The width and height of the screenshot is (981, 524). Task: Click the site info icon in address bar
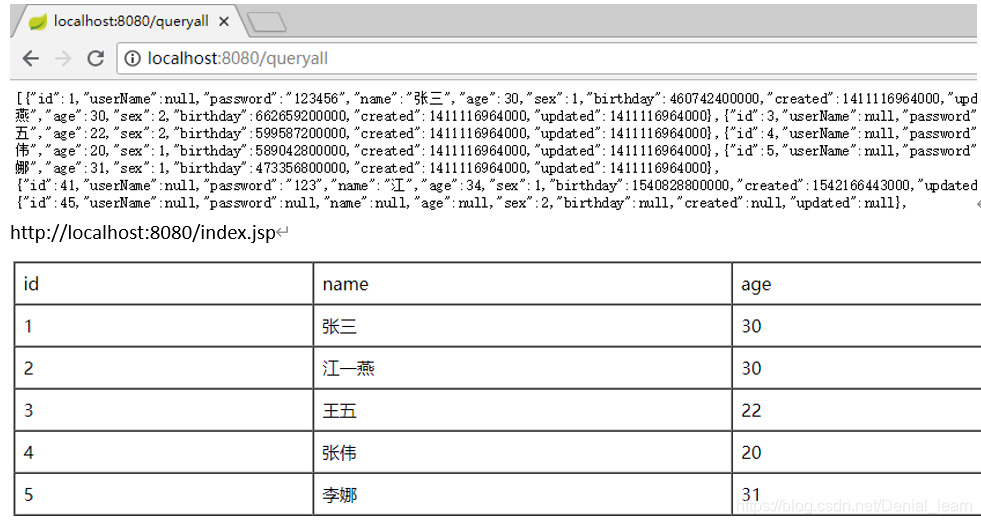coord(132,59)
